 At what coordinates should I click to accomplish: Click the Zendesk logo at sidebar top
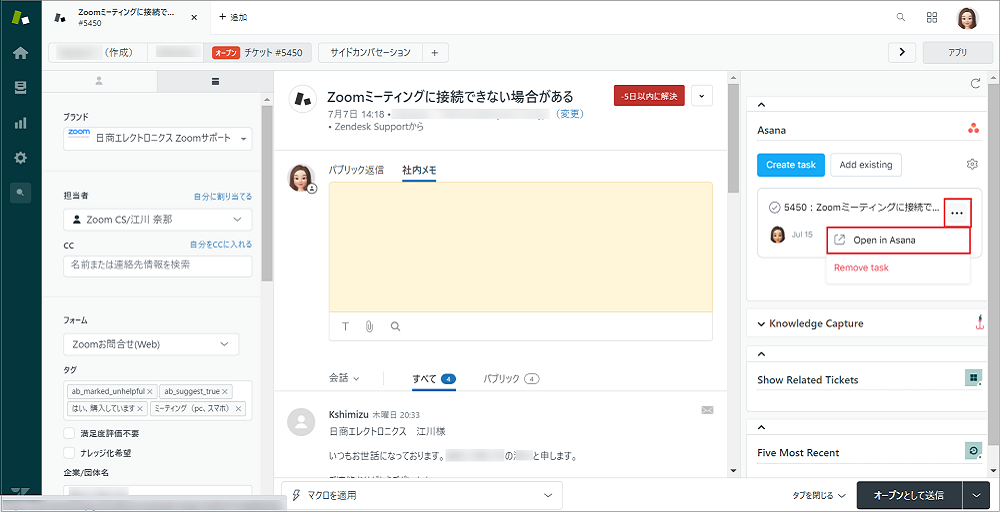(20, 17)
